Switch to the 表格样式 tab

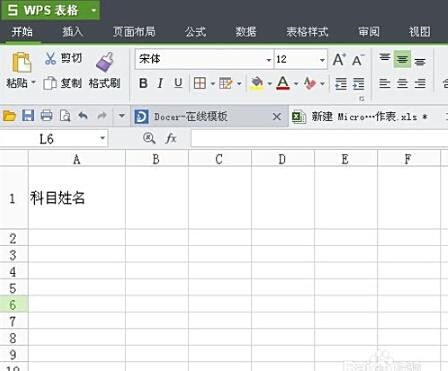click(x=307, y=32)
